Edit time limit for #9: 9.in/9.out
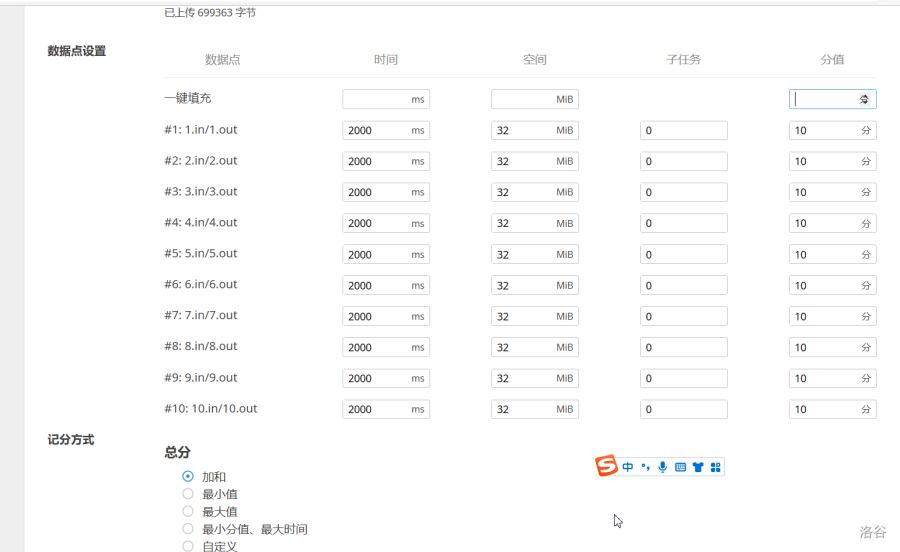 [x=386, y=378]
